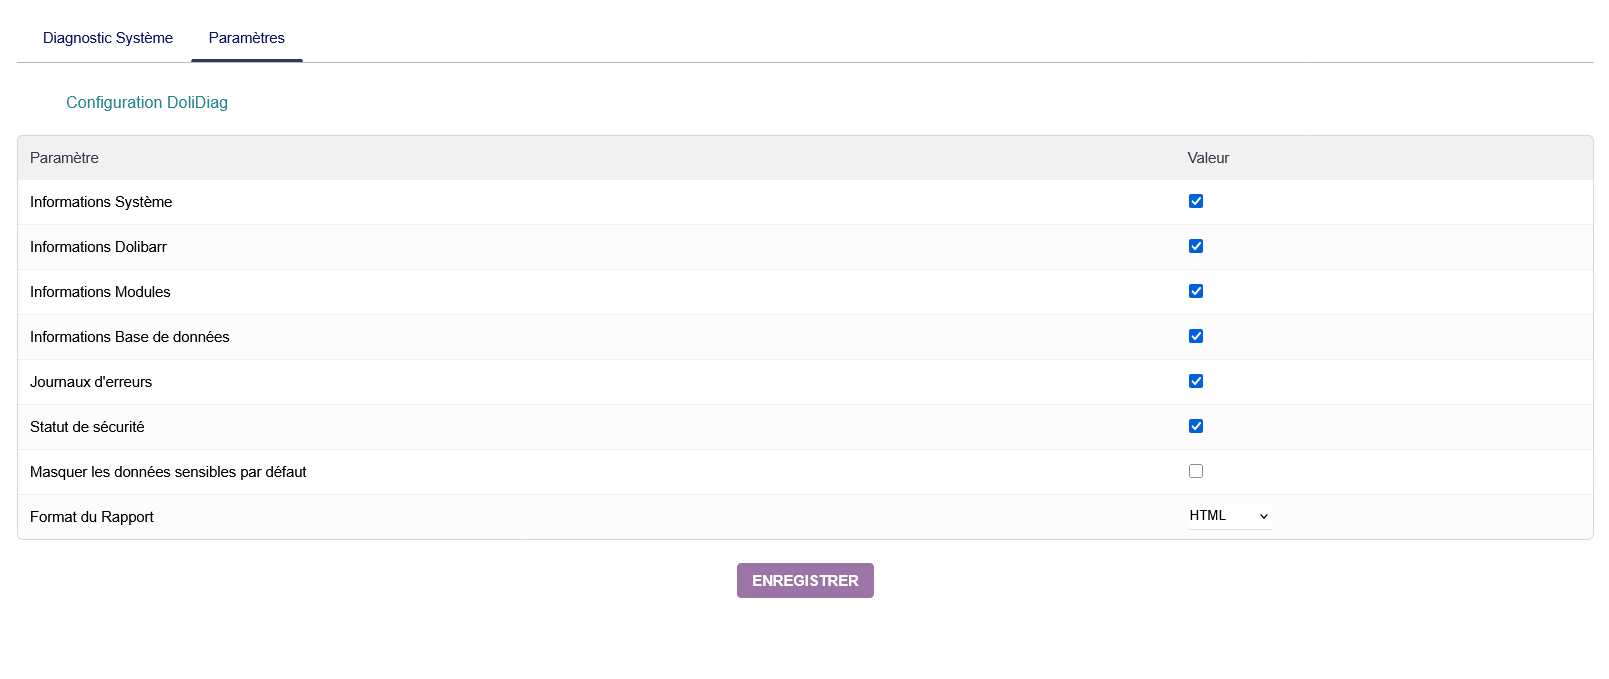1609x679 pixels.
Task: Turn off the Journaux d'erreurs checkbox
Action: pos(1196,381)
